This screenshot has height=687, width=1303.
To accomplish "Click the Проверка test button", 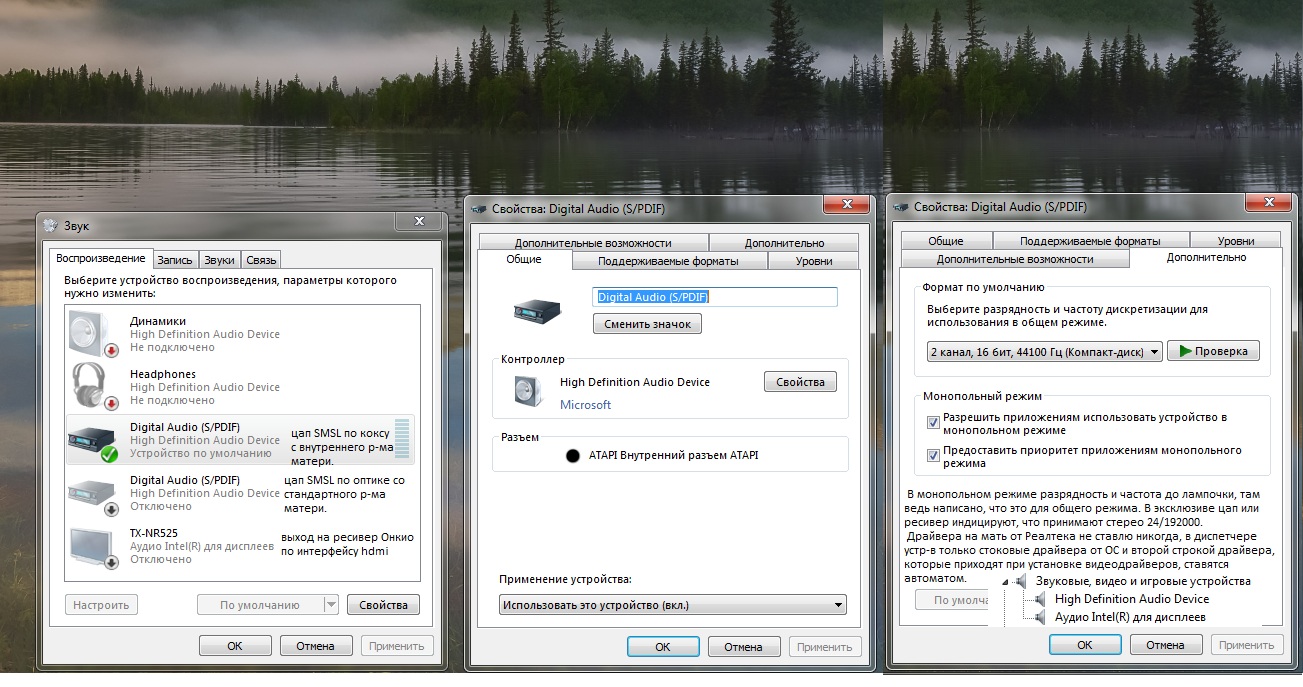I will pos(1213,351).
